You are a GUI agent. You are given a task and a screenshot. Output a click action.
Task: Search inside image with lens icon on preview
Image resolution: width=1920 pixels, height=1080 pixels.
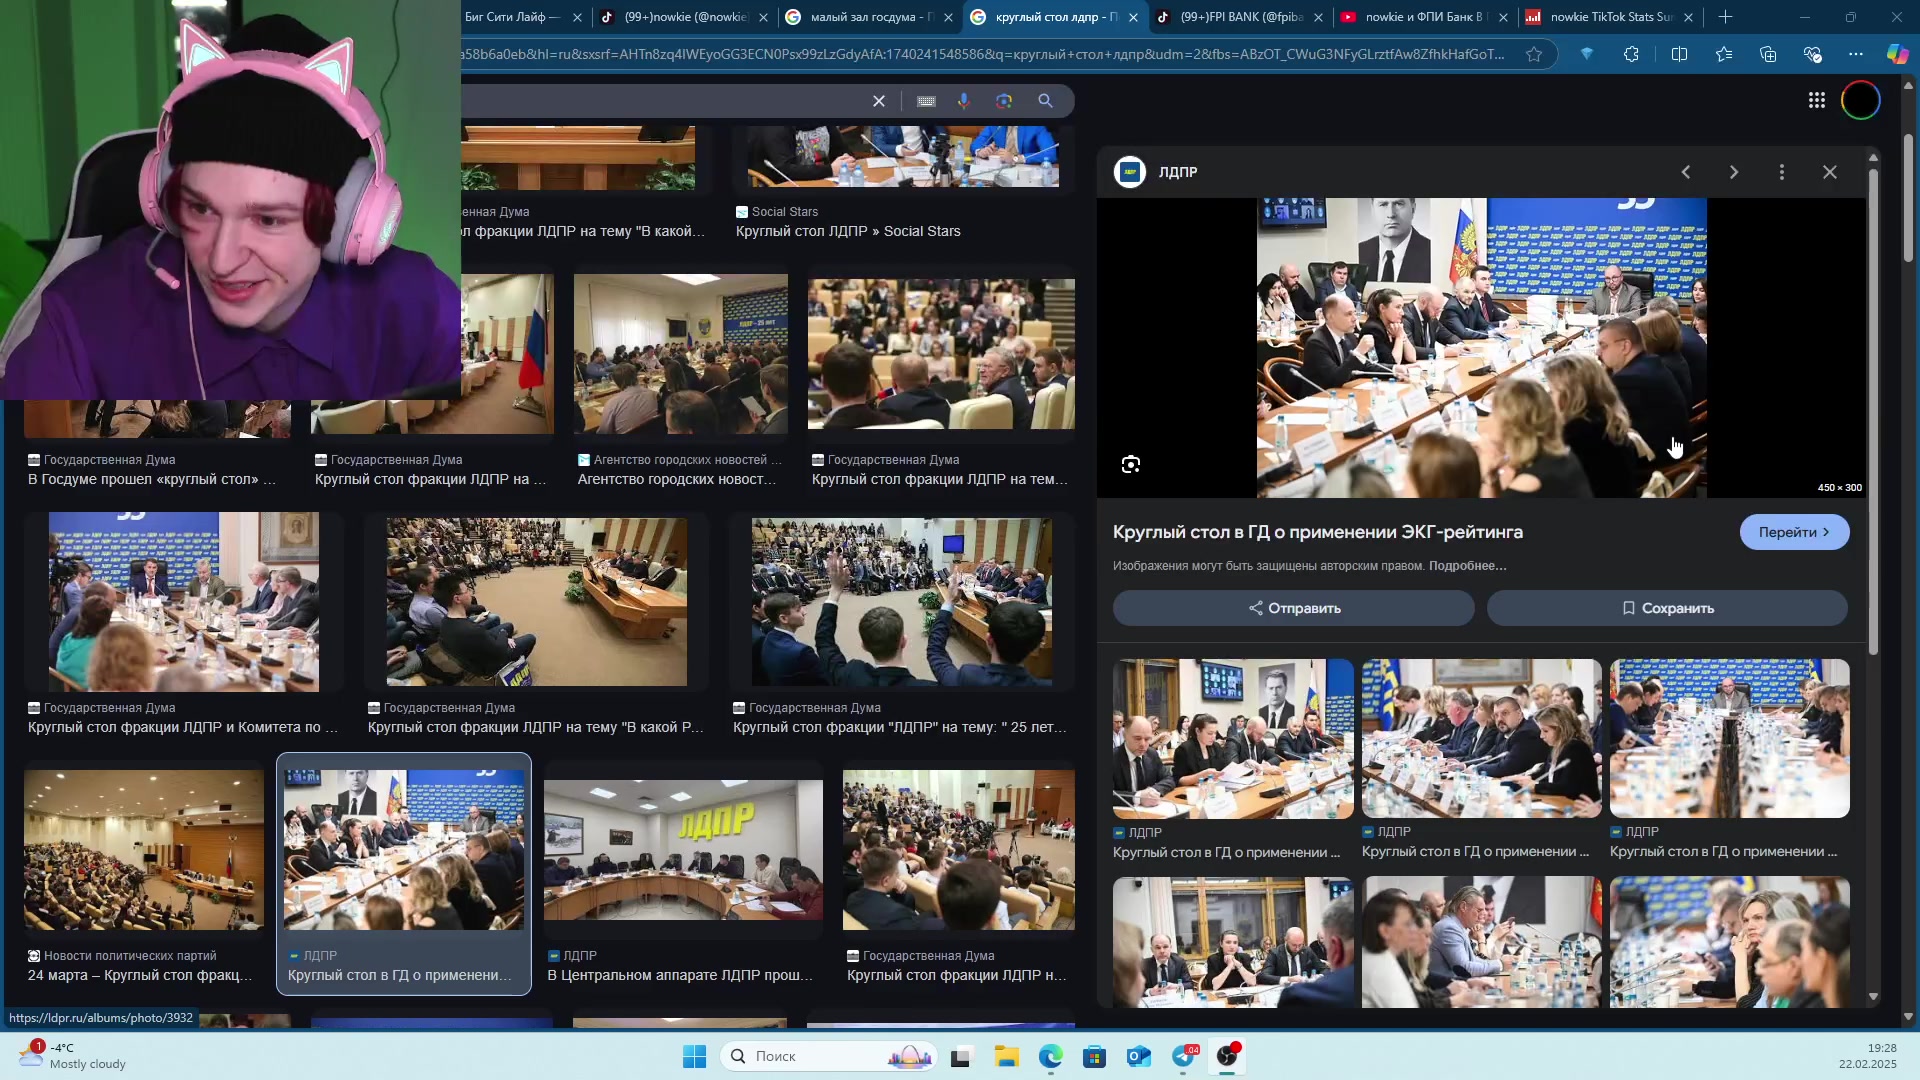click(1131, 464)
